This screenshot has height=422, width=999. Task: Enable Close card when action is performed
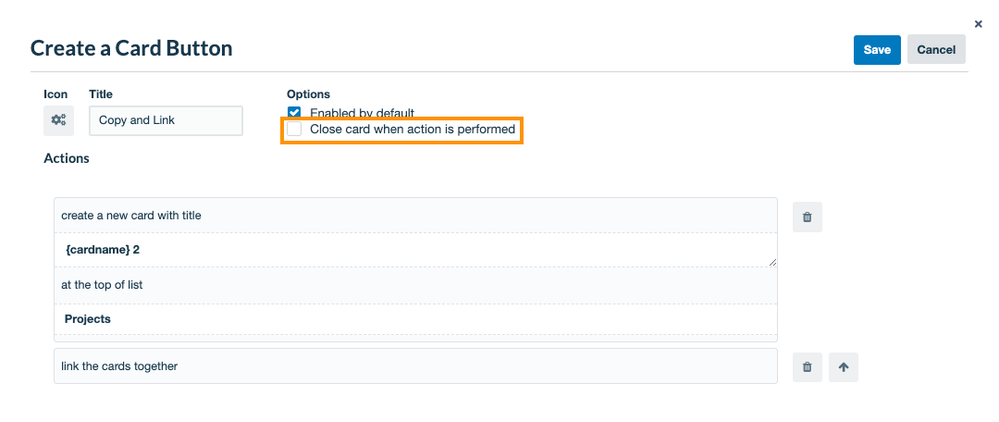tap(294, 129)
